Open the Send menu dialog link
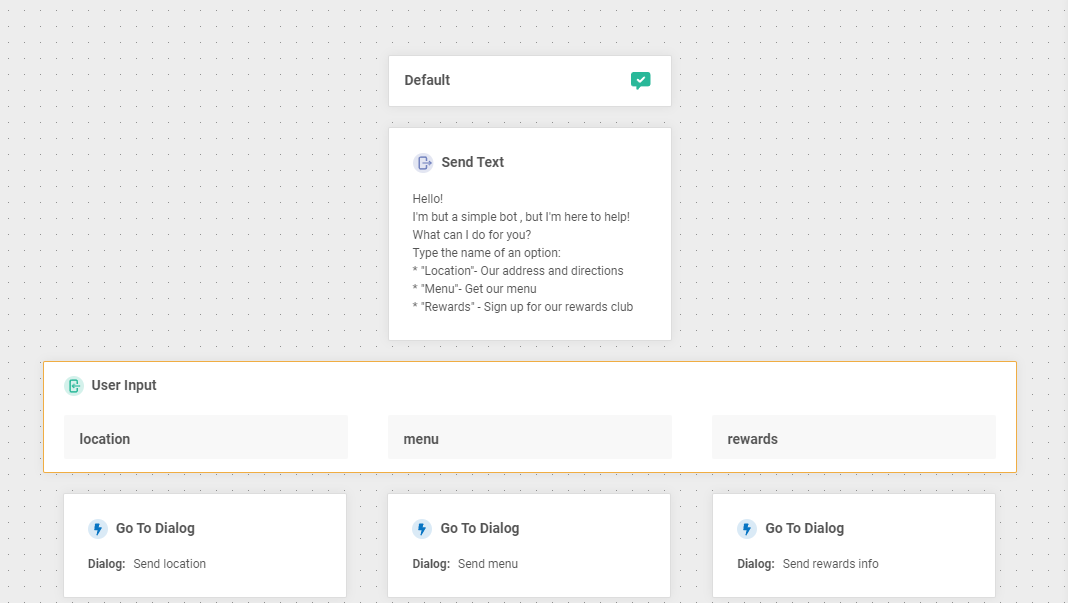This screenshot has height=603, width=1068. tap(488, 564)
